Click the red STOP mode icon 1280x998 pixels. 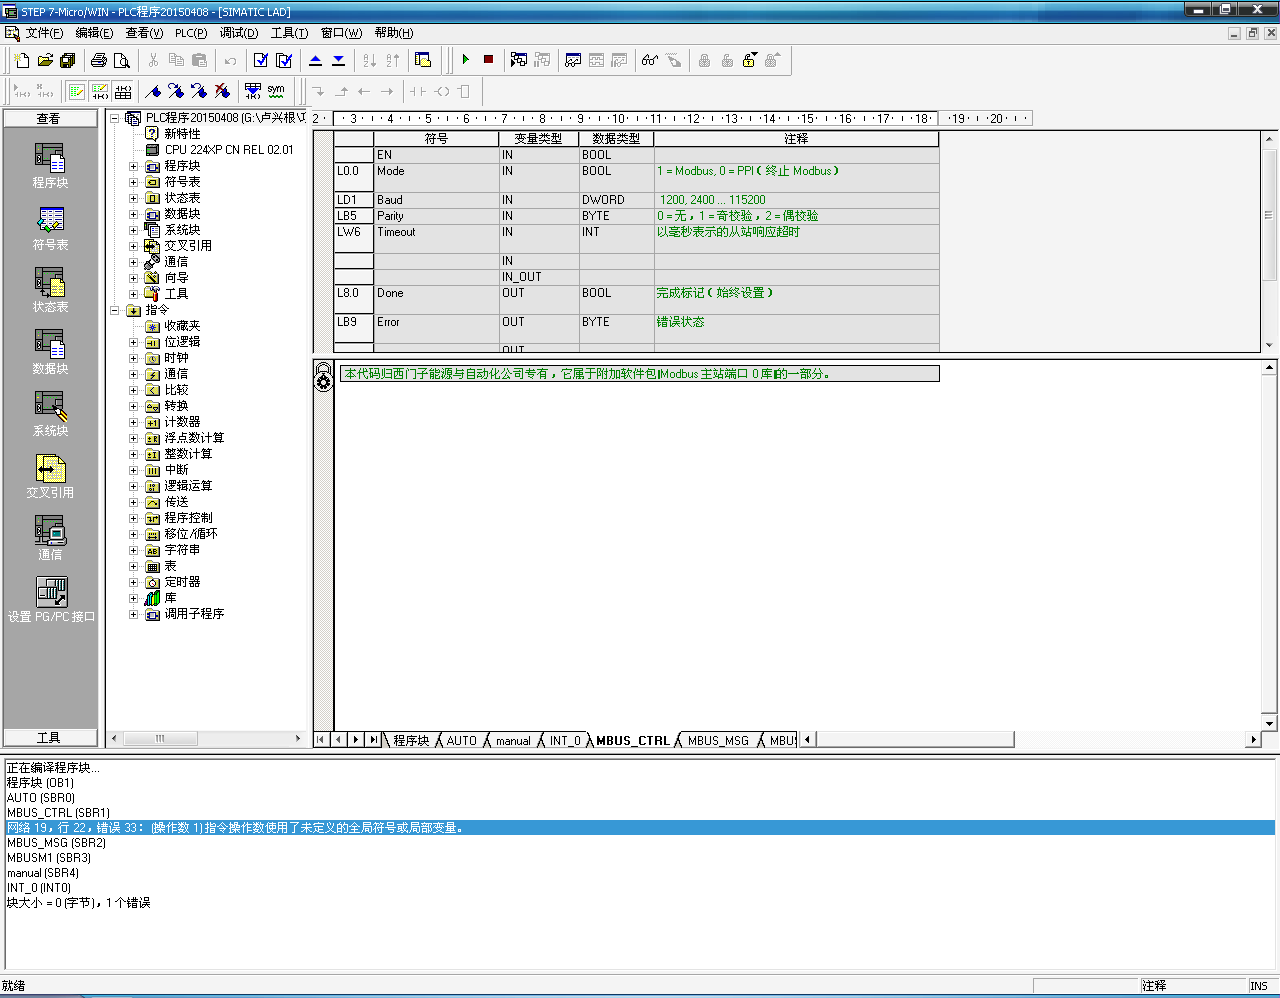[x=488, y=60]
